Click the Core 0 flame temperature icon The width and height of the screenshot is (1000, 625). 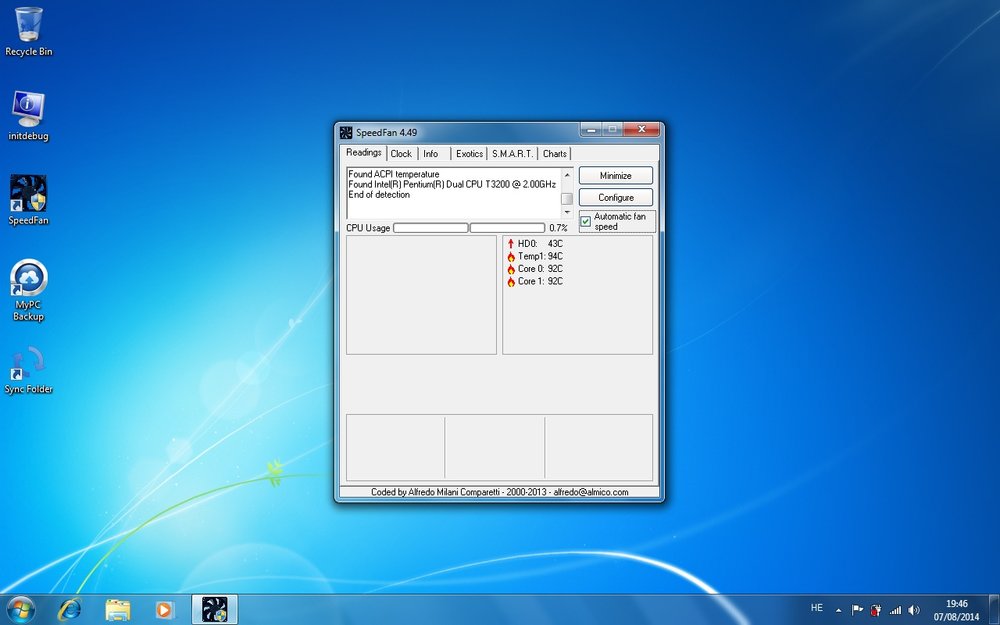point(511,269)
